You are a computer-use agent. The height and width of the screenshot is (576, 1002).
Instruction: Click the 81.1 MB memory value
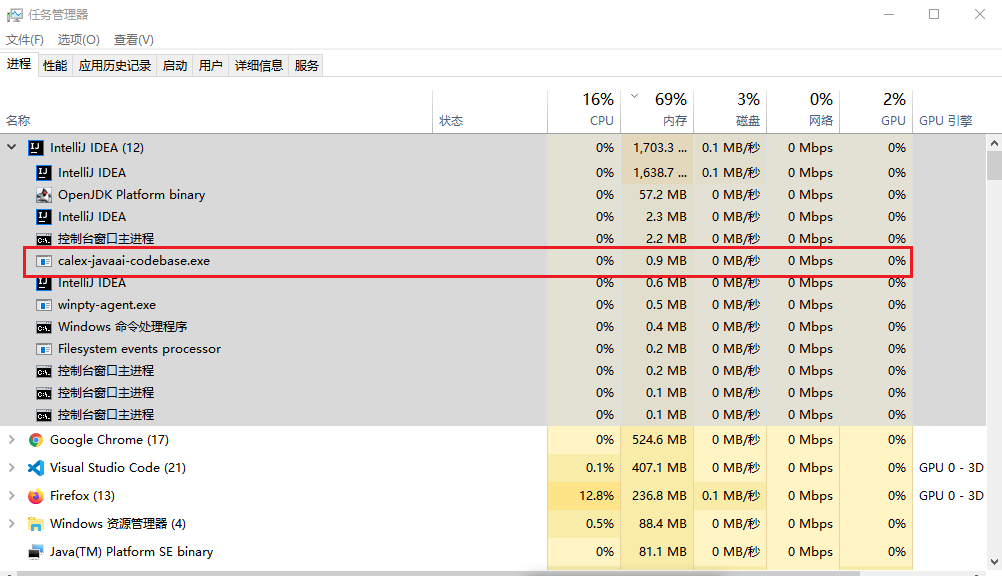pyautogui.click(x=663, y=552)
